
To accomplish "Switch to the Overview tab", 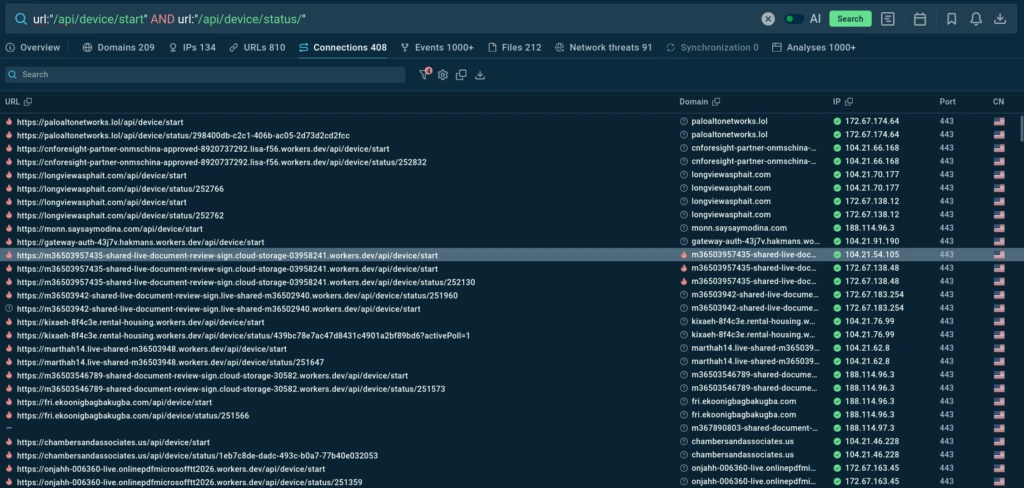I will tap(33, 48).
